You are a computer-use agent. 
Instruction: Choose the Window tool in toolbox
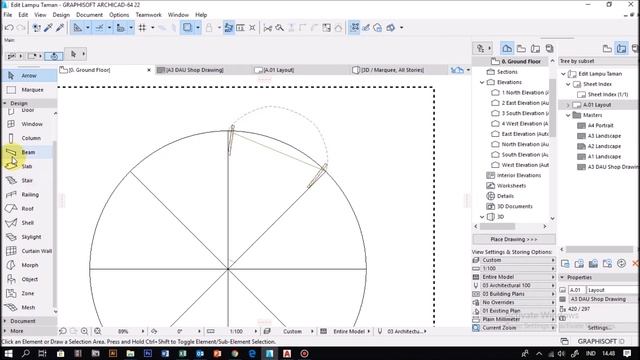(29, 124)
